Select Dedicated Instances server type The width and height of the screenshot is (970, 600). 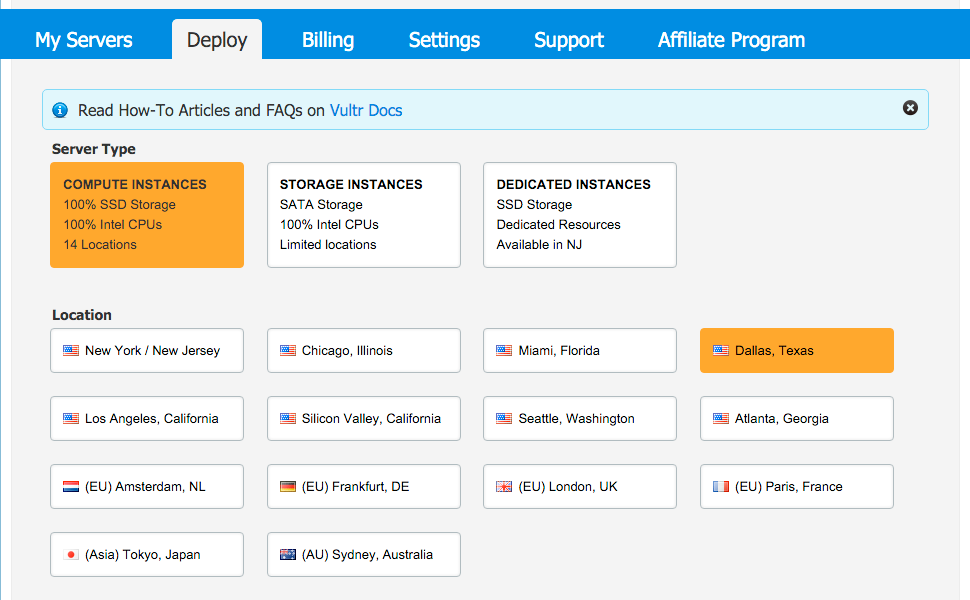(x=579, y=215)
